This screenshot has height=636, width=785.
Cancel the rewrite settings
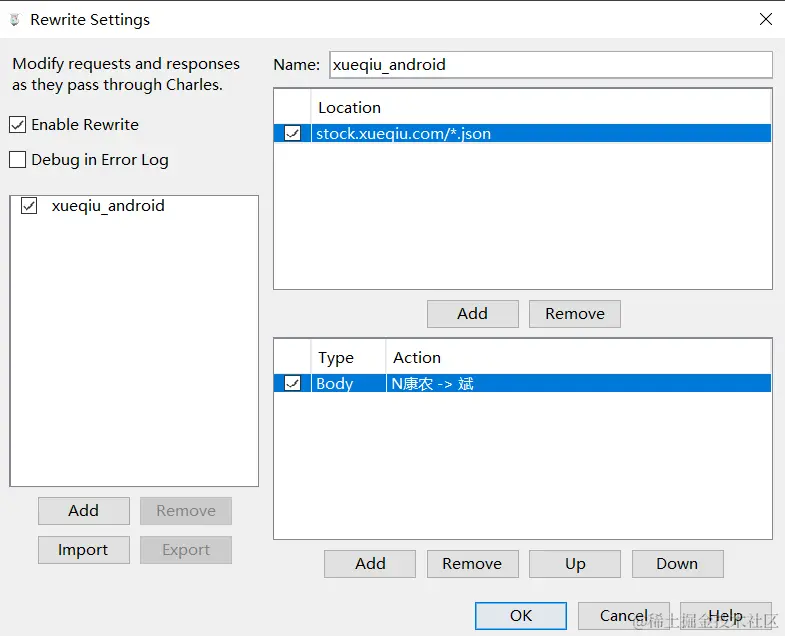click(x=624, y=615)
